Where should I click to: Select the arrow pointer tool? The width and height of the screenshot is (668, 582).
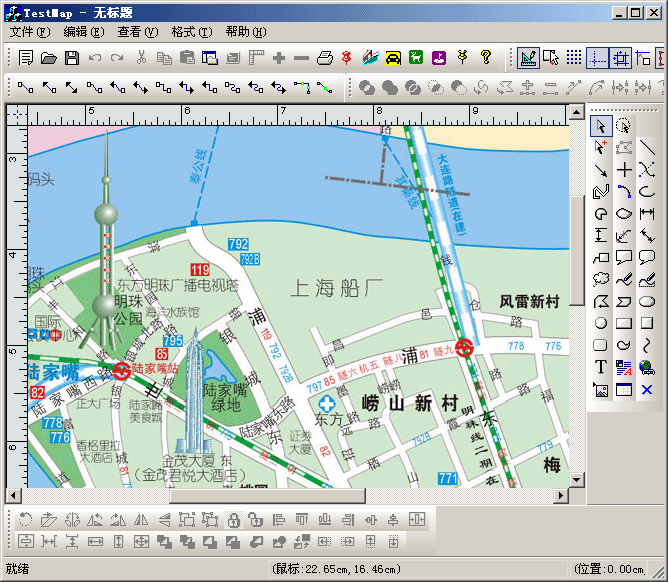601,125
